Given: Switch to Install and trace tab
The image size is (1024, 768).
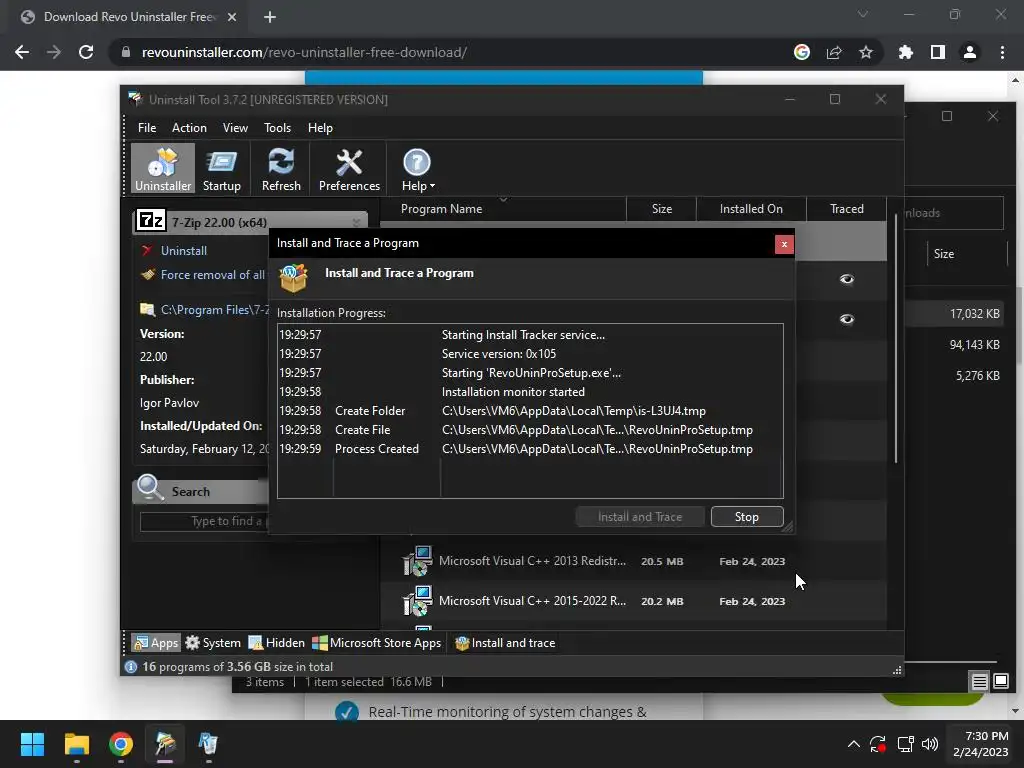Looking at the screenshot, I should 505,643.
